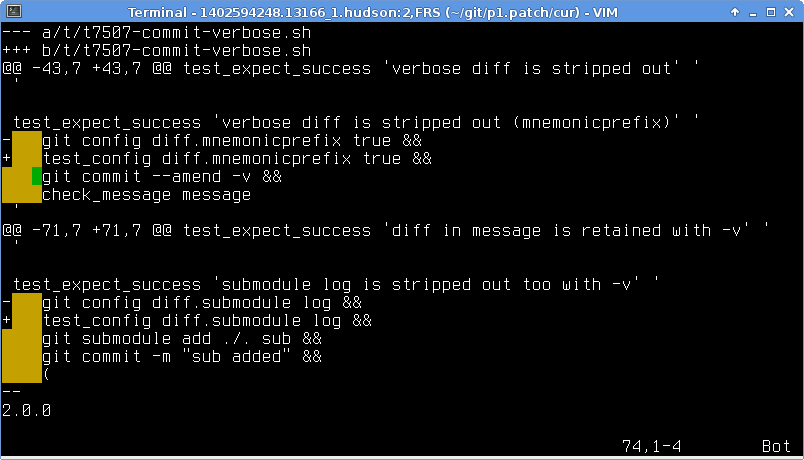The width and height of the screenshot is (804, 460).
Task: Click the '--- a/t/t7507-commit-verbose.sh' line
Action: pos(157,33)
